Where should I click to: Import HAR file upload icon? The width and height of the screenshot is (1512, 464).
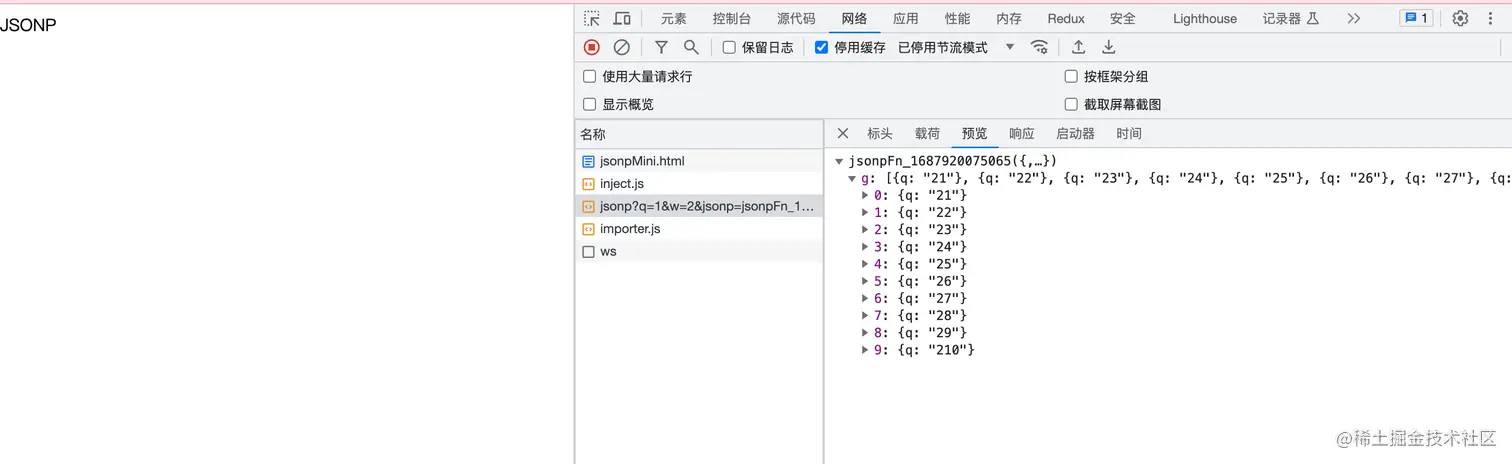(x=1078, y=47)
